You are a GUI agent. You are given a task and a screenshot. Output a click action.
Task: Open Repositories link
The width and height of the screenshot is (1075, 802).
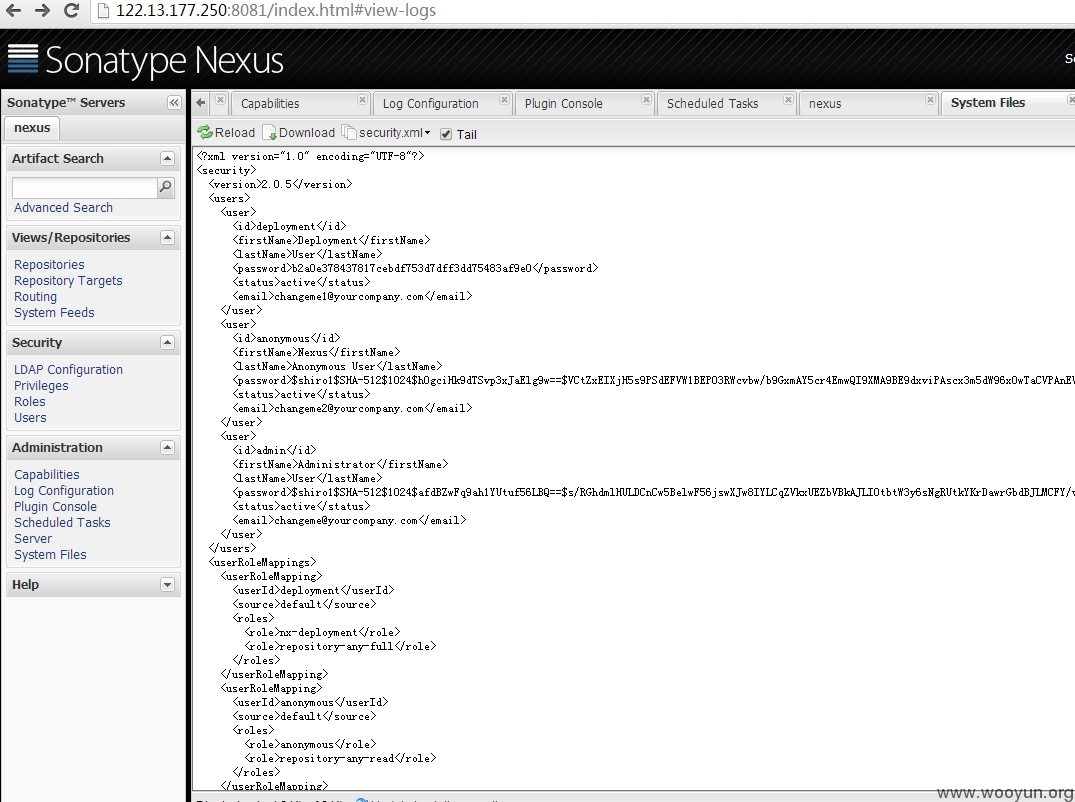[49, 265]
